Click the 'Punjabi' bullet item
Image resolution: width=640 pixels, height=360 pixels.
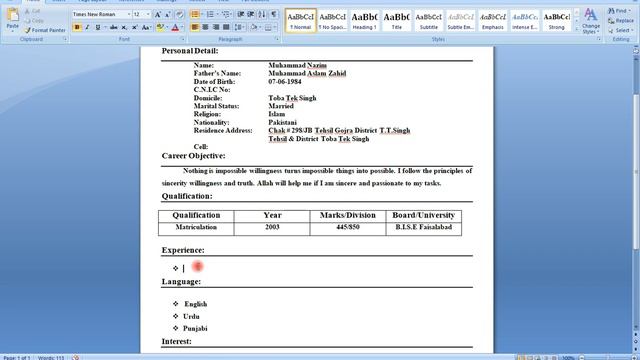[195, 328]
